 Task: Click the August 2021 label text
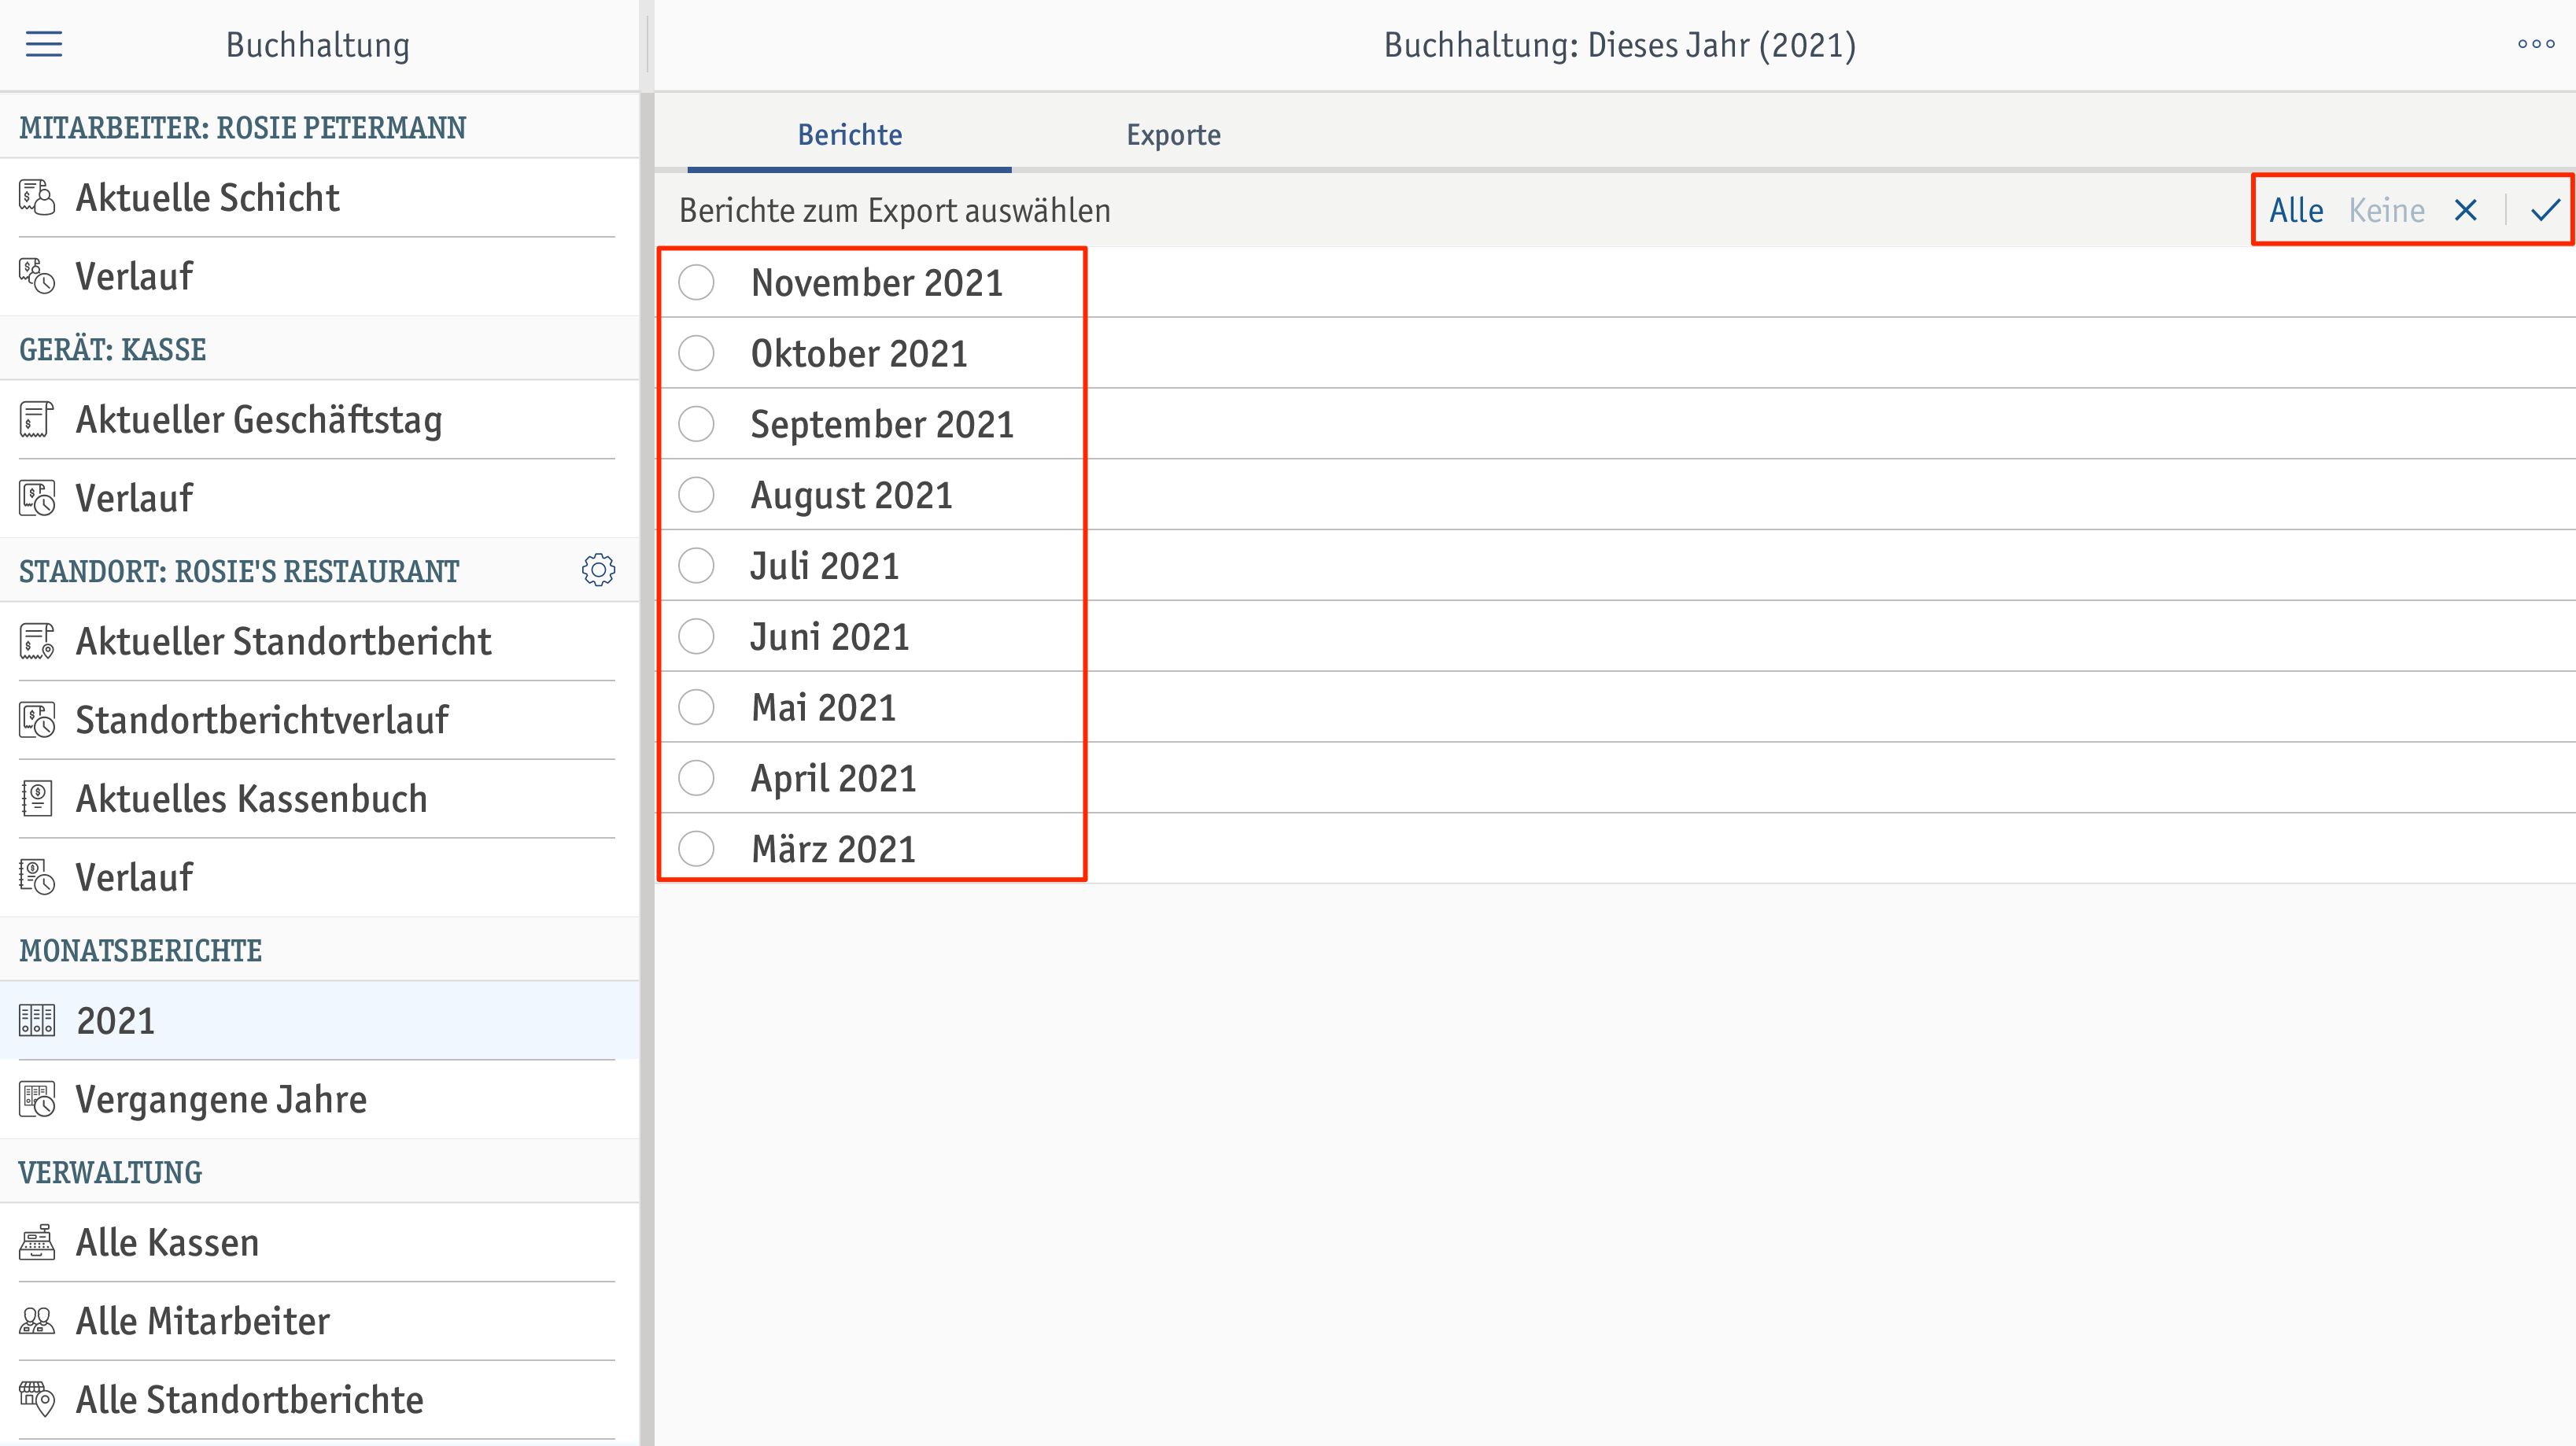pos(851,496)
